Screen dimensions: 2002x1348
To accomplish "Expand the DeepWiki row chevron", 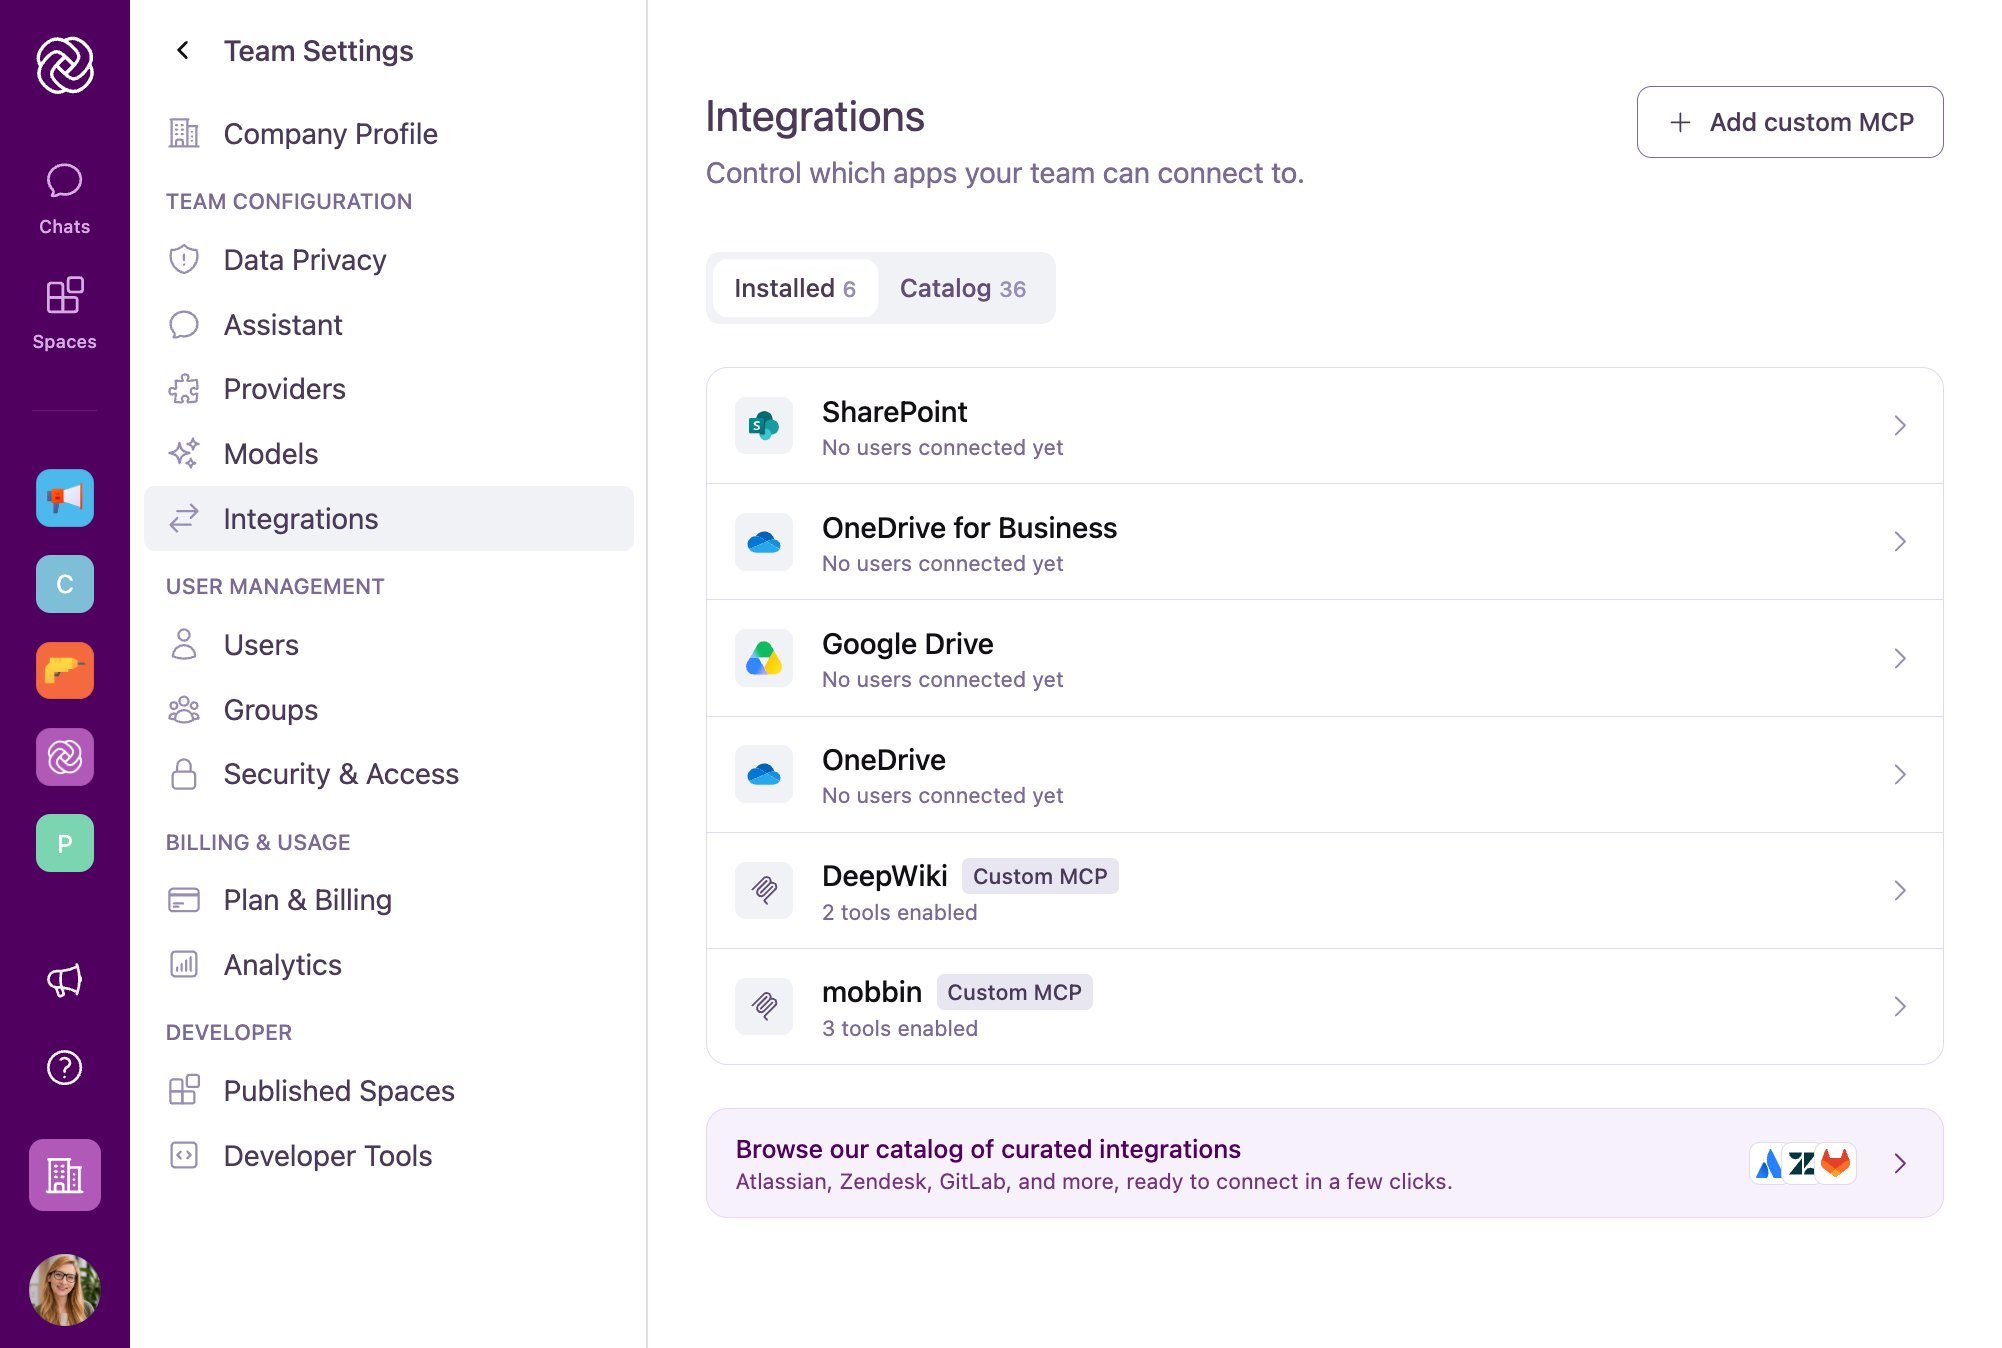I will pyautogui.click(x=1900, y=890).
